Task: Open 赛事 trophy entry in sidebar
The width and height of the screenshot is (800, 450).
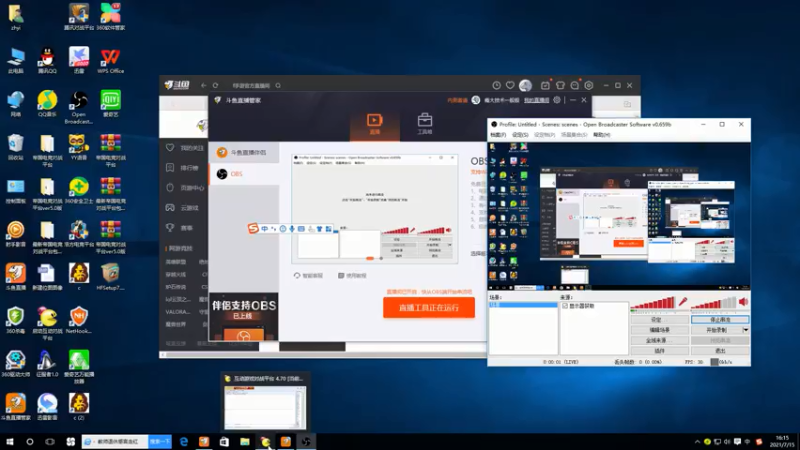Action: (x=180, y=228)
